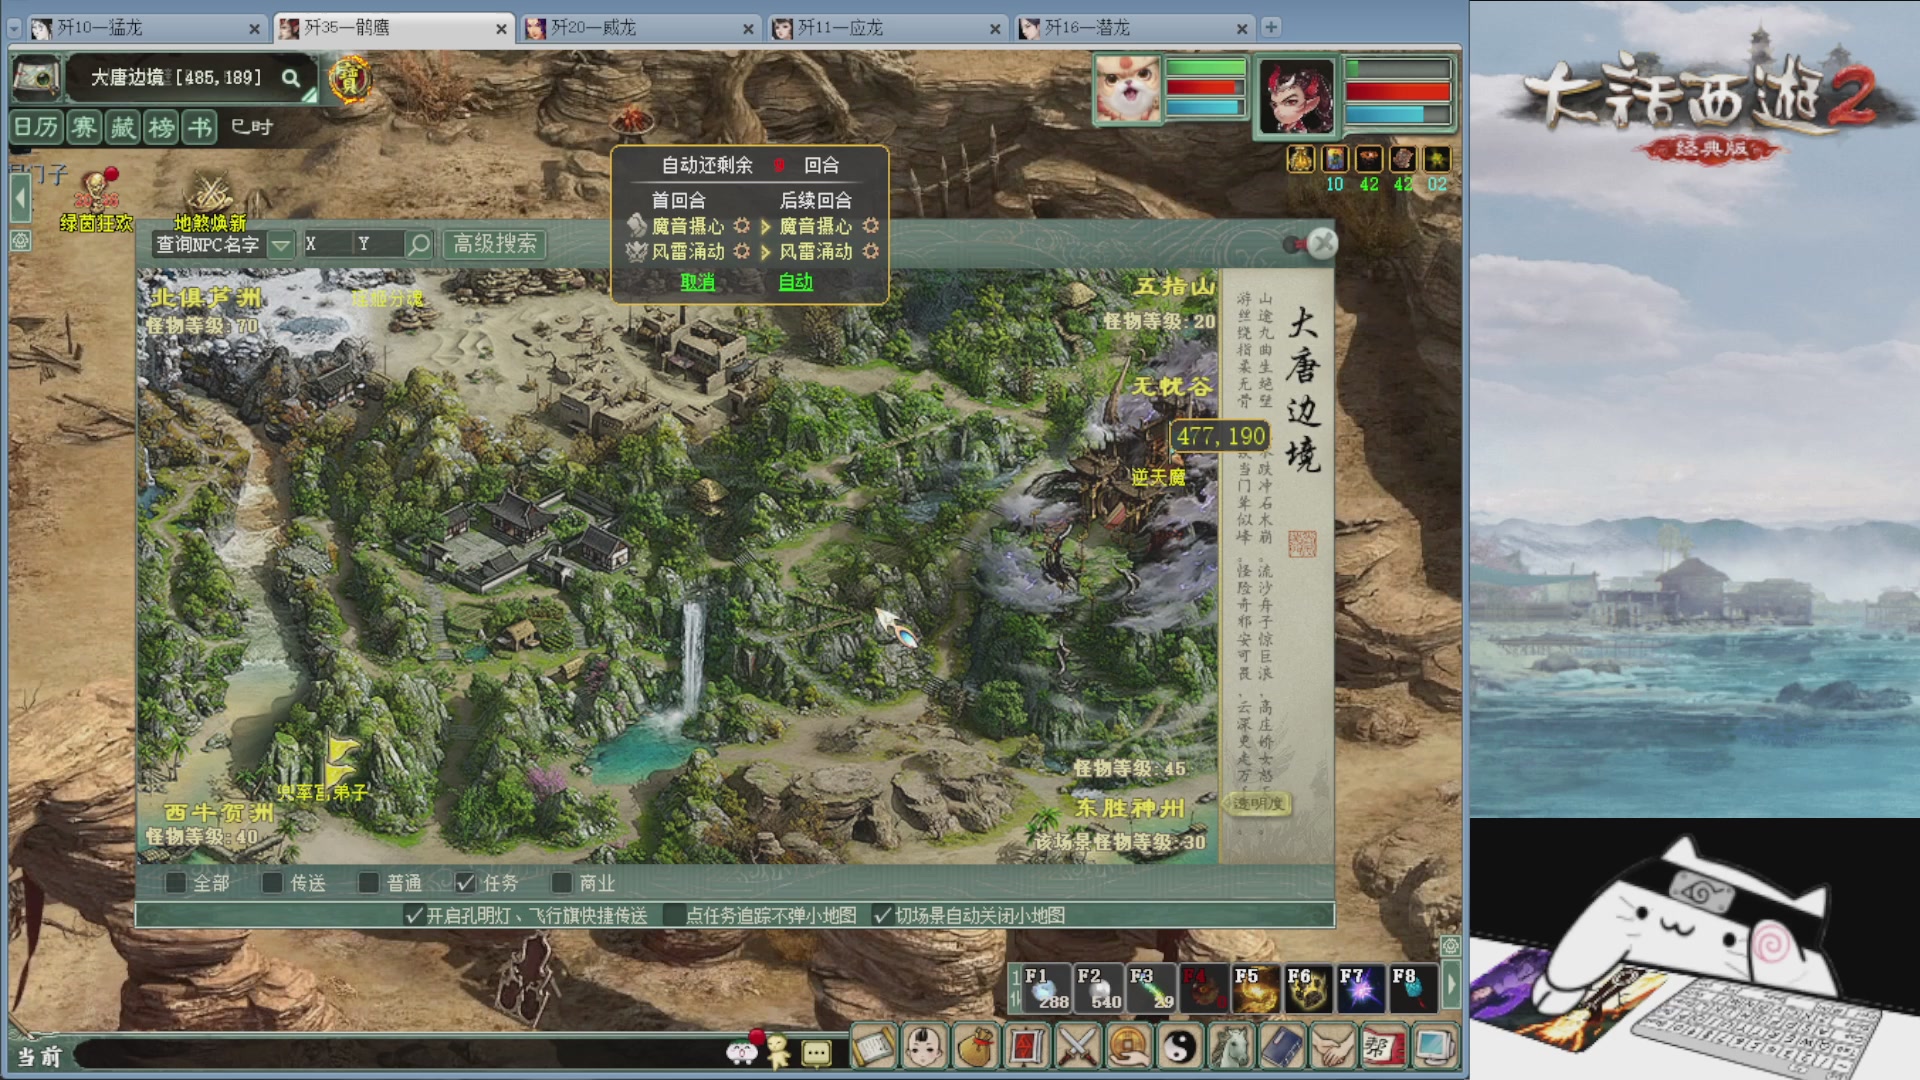Open the 日历 calendar menu button

(37, 127)
